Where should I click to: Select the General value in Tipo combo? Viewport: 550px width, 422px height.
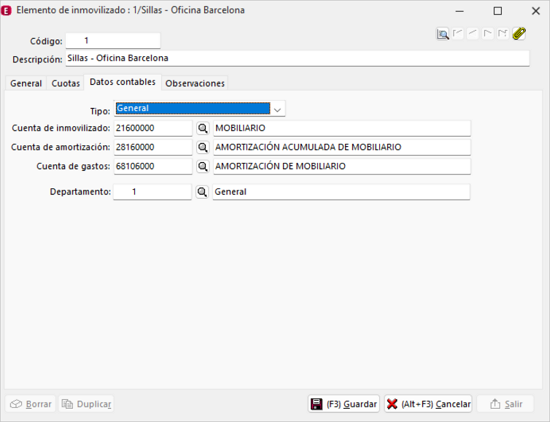coord(193,108)
